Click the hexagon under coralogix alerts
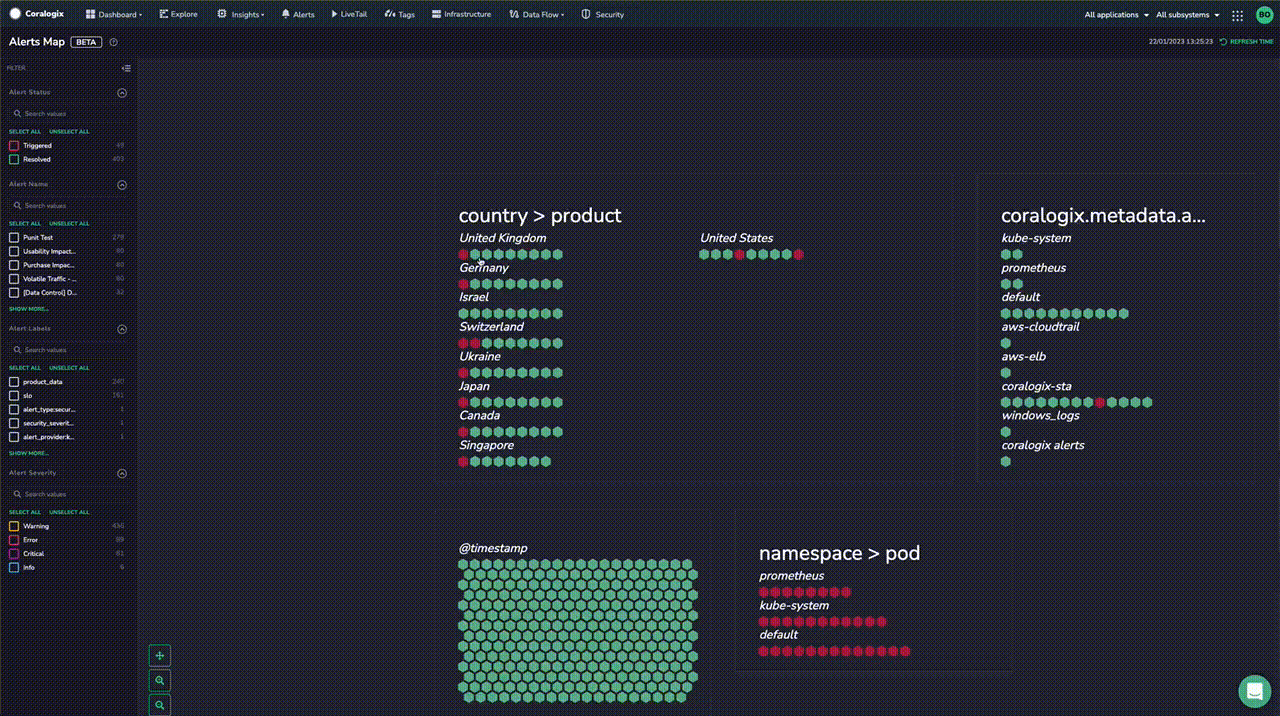The height and width of the screenshot is (716, 1280). (x=1006, y=462)
